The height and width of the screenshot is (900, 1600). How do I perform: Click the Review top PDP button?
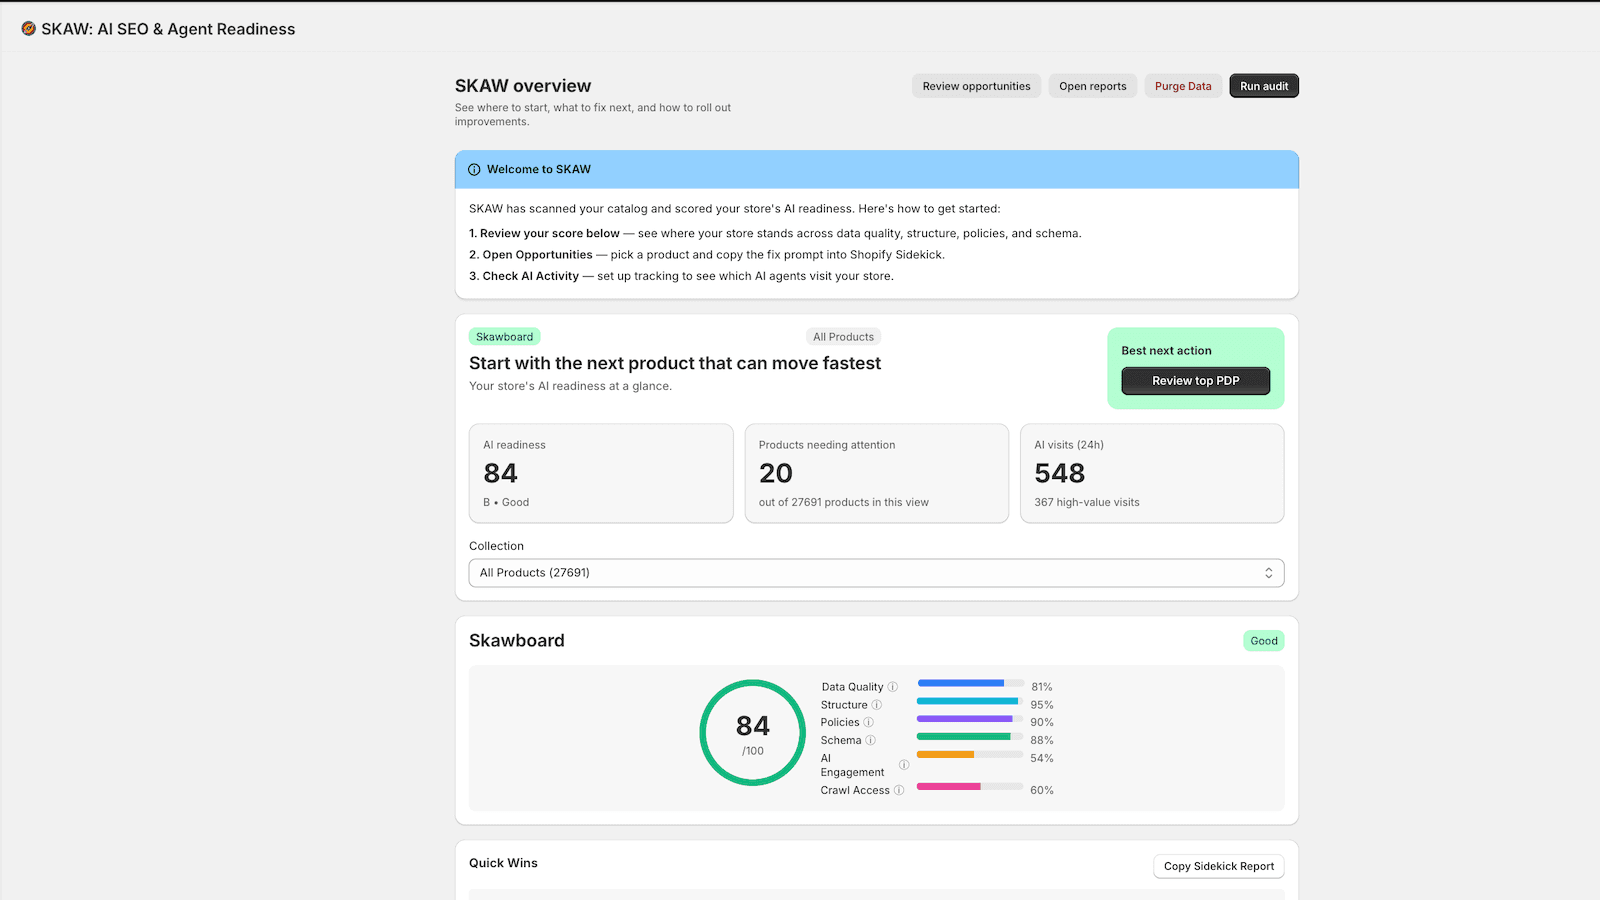click(1196, 381)
